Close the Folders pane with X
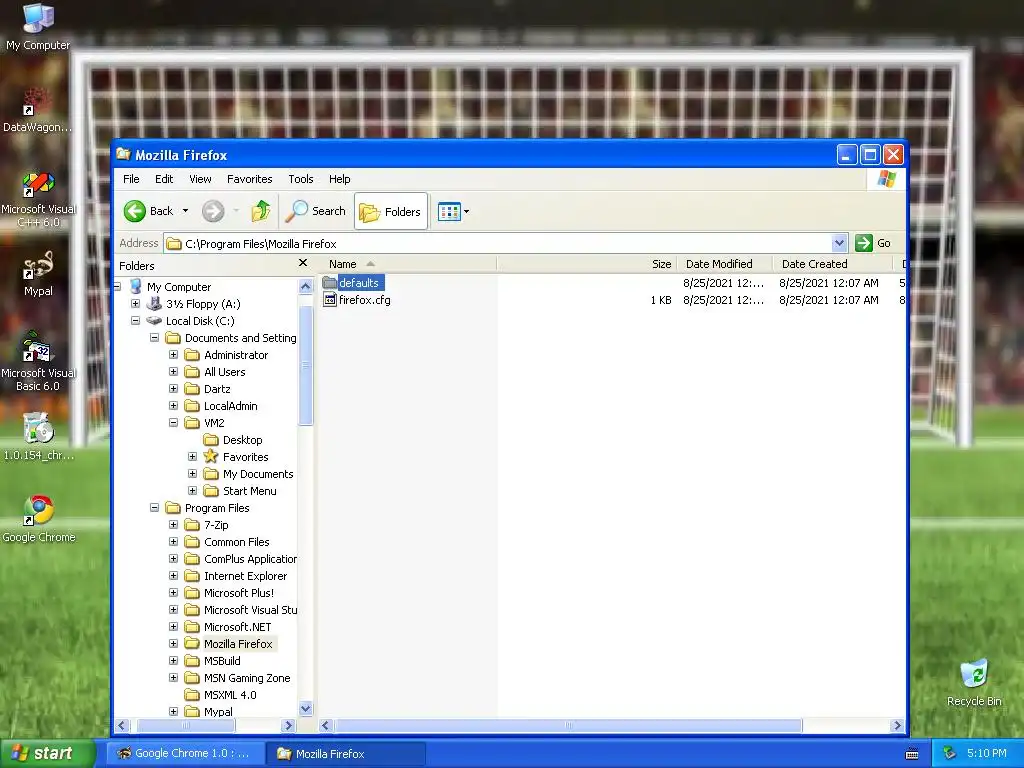 coord(302,263)
